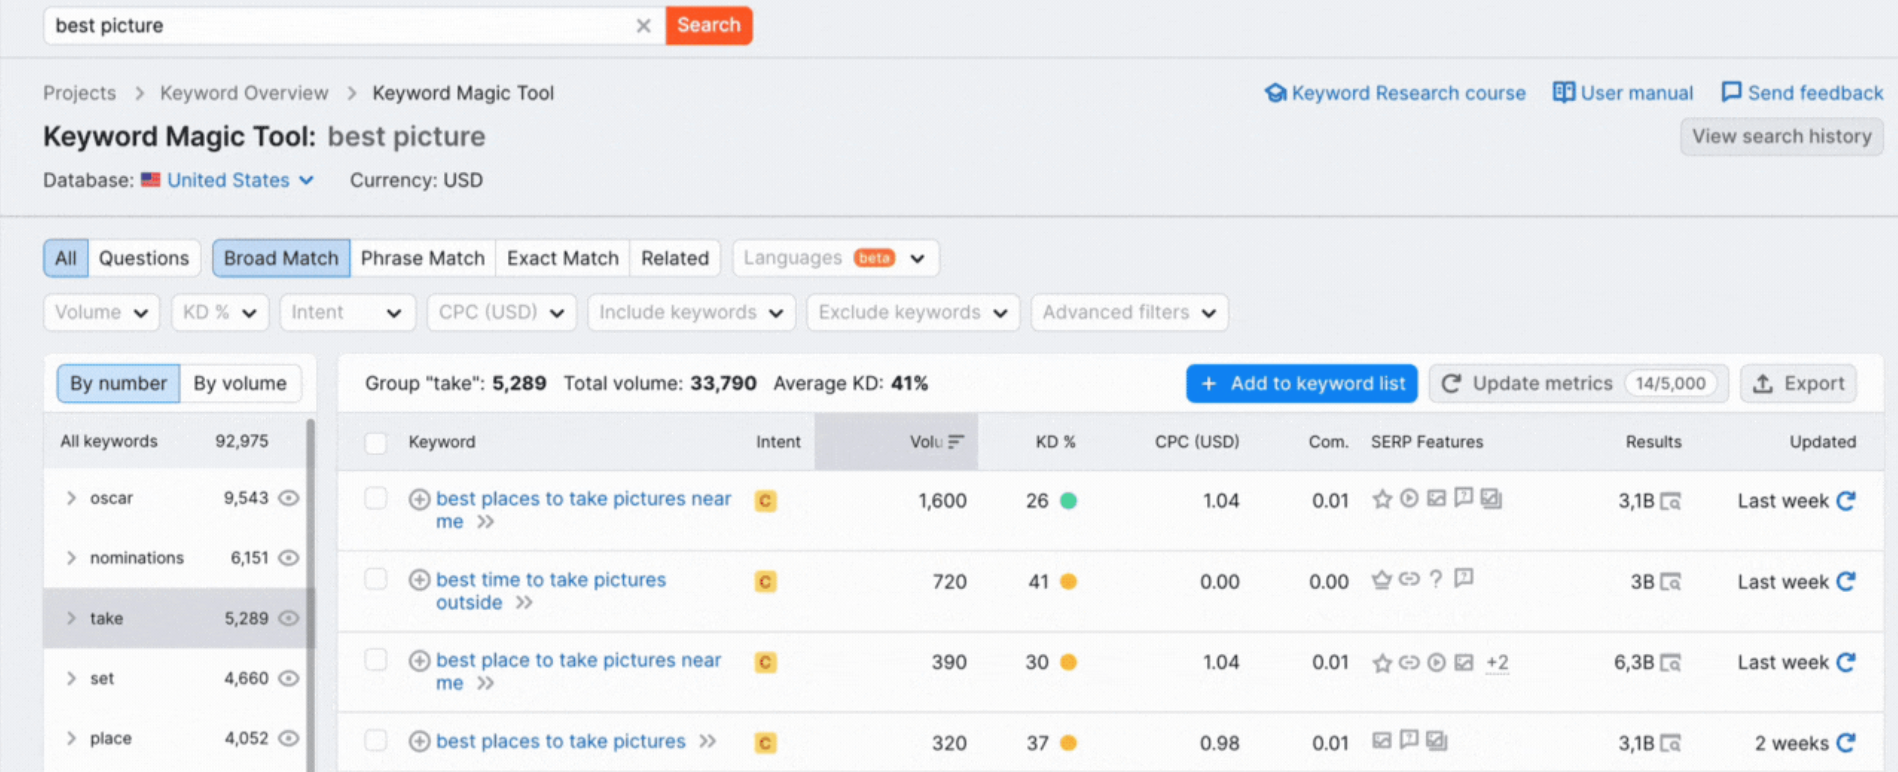Toggle eye icon for take group

pyautogui.click(x=289, y=618)
